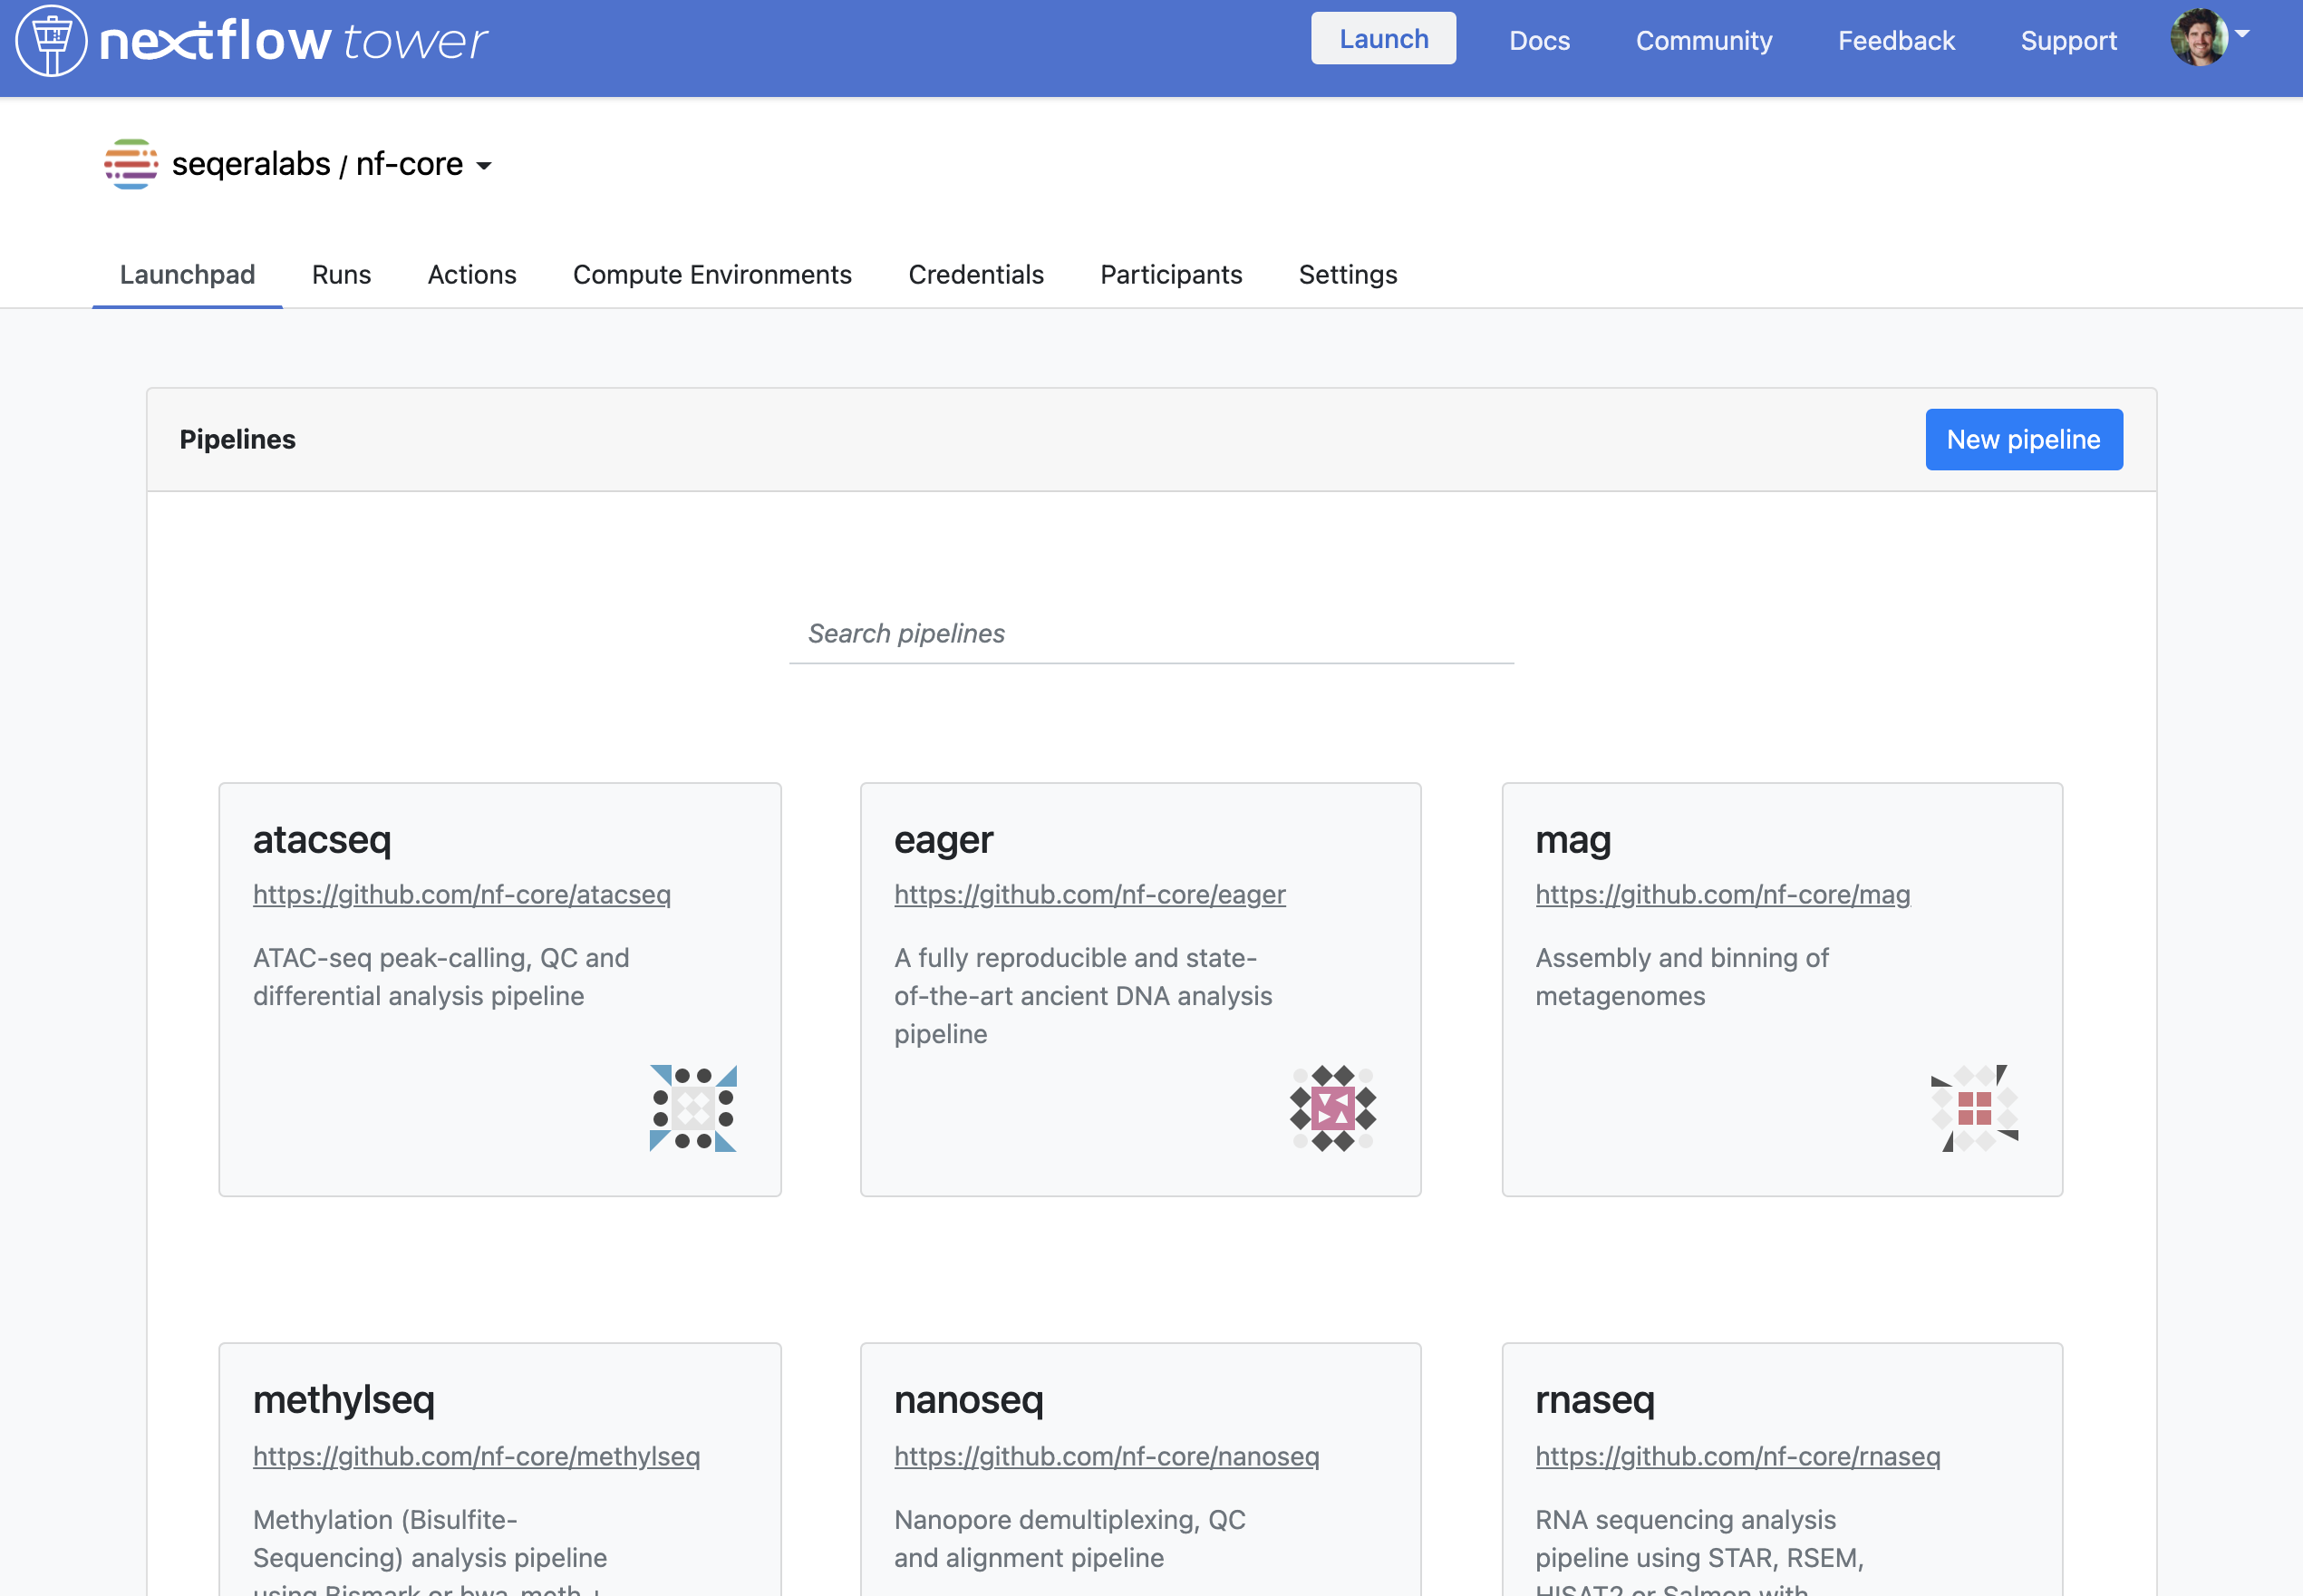Open the Settings tab
The width and height of the screenshot is (2303, 1596).
(x=1348, y=274)
